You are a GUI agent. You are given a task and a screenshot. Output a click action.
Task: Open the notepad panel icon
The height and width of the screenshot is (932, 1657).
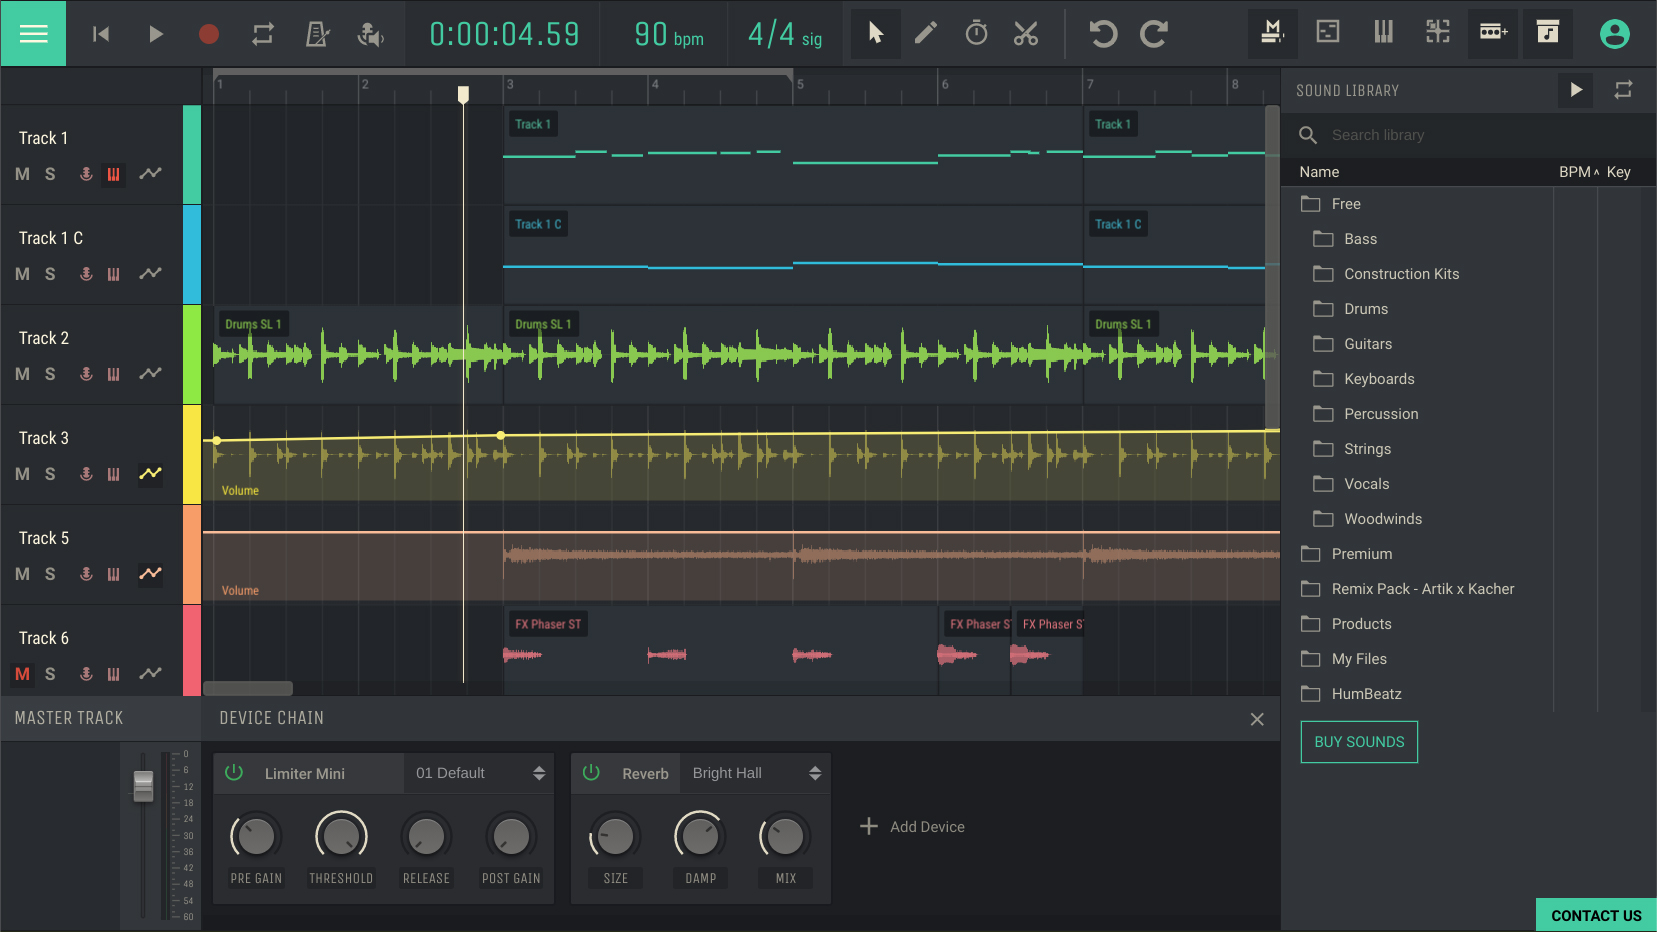(x=1328, y=32)
